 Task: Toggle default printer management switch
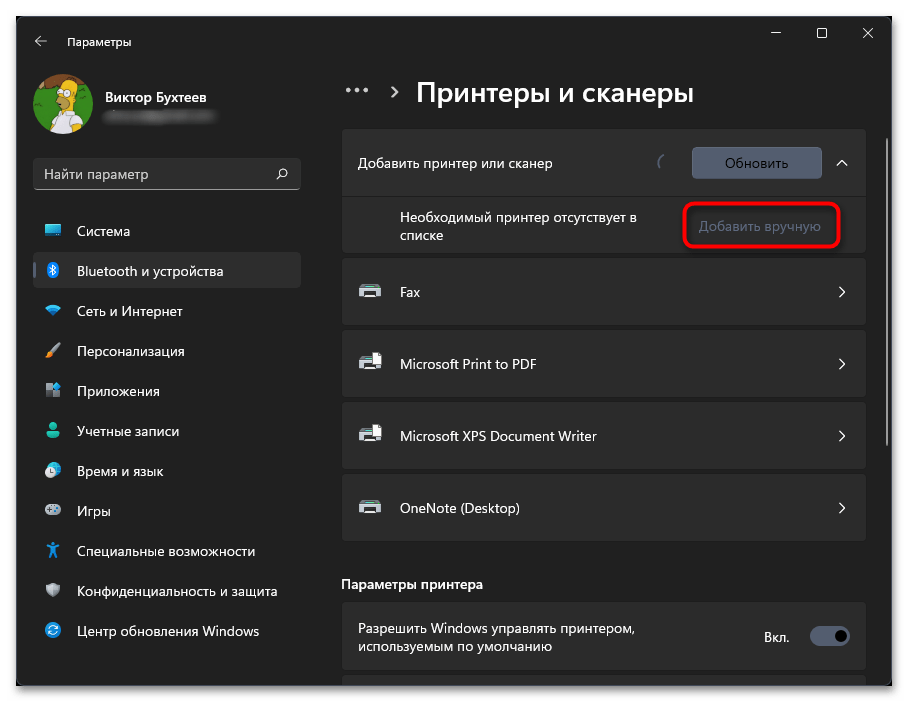pyautogui.click(x=829, y=636)
